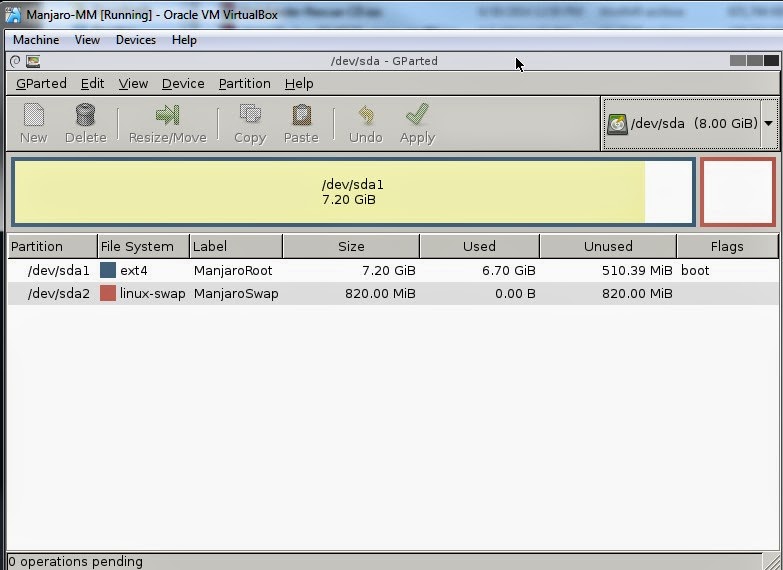Click the 0.00 B used cell
The height and width of the screenshot is (570, 783).
tap(515, 293)
